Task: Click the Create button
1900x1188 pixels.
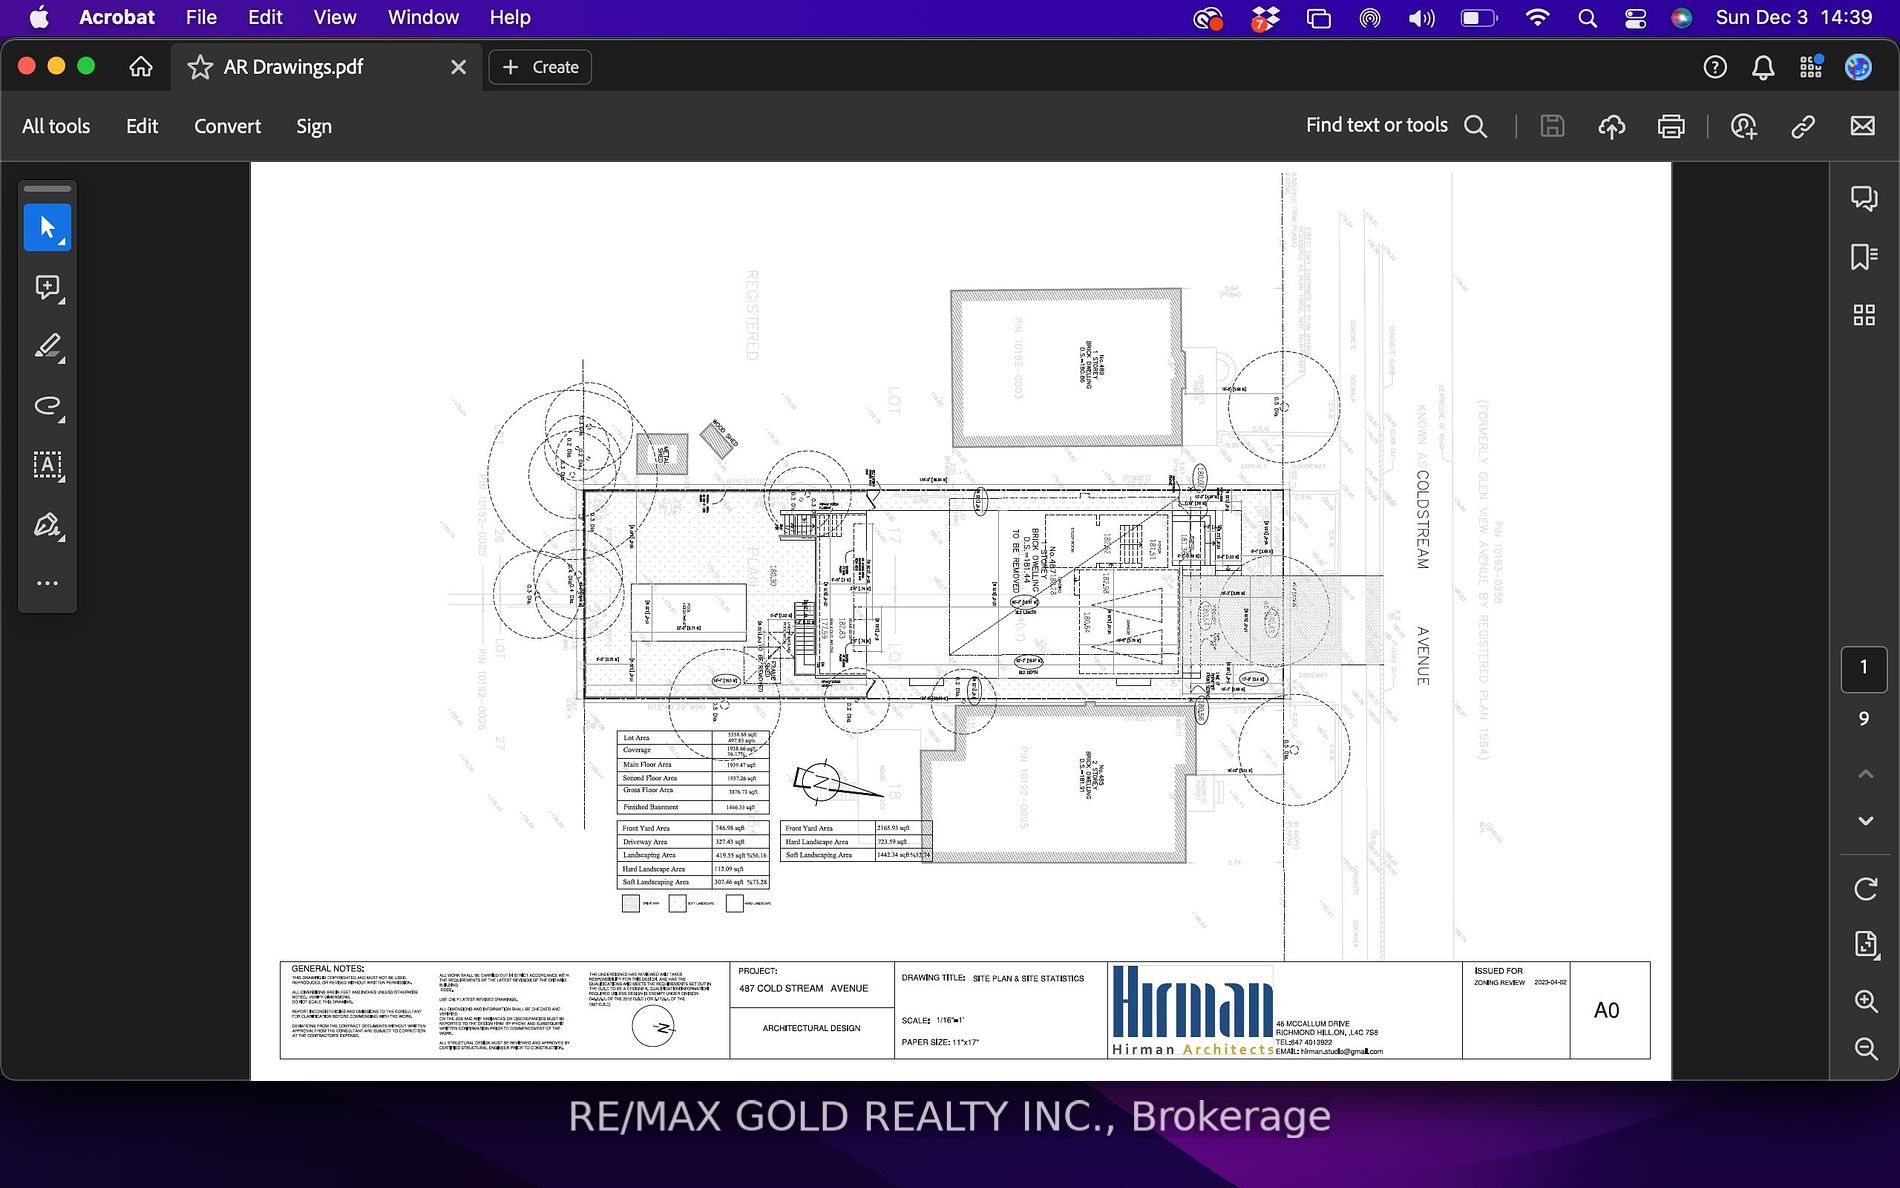Action: [540, 67]
